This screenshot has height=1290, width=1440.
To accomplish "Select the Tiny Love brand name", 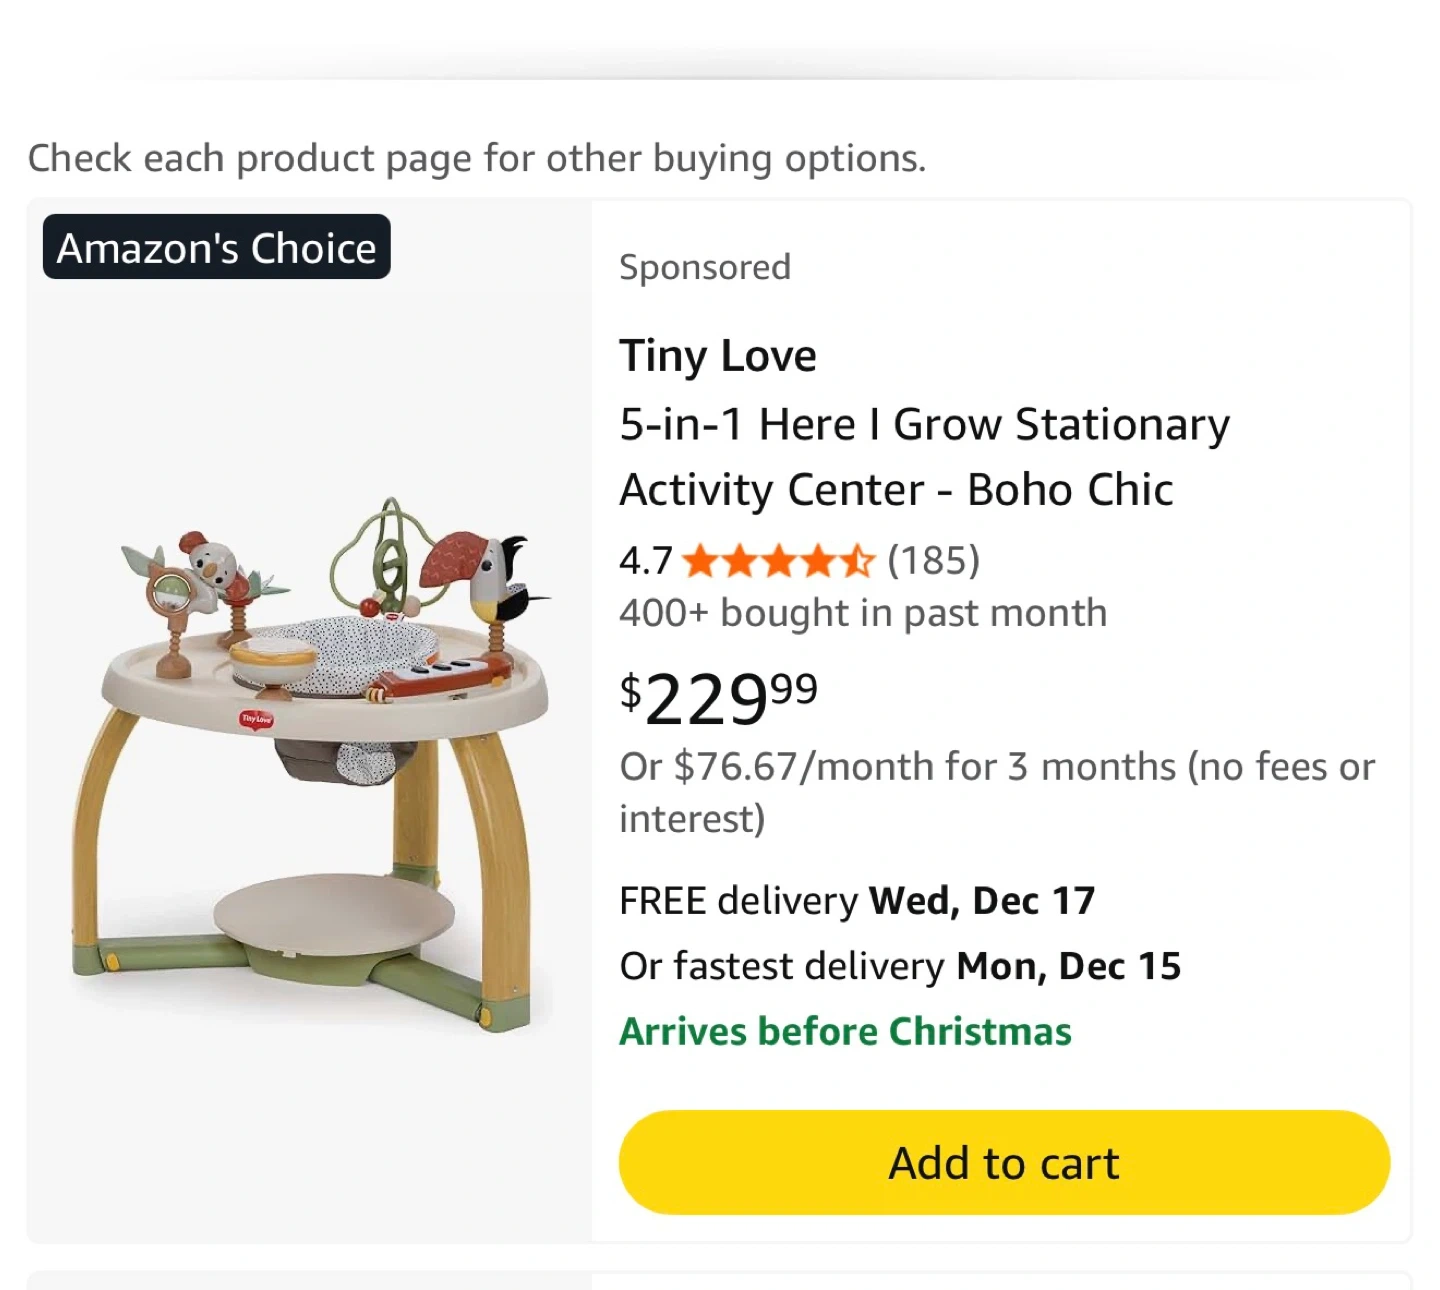I will [718, 356].
